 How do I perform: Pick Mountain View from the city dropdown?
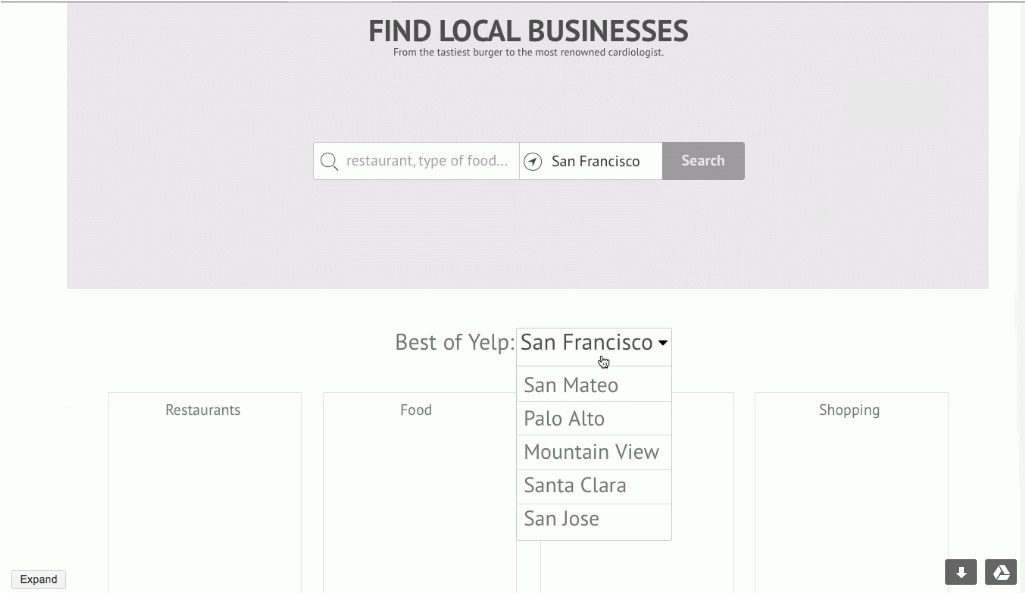pyautogui.click(x=593, y=452)
